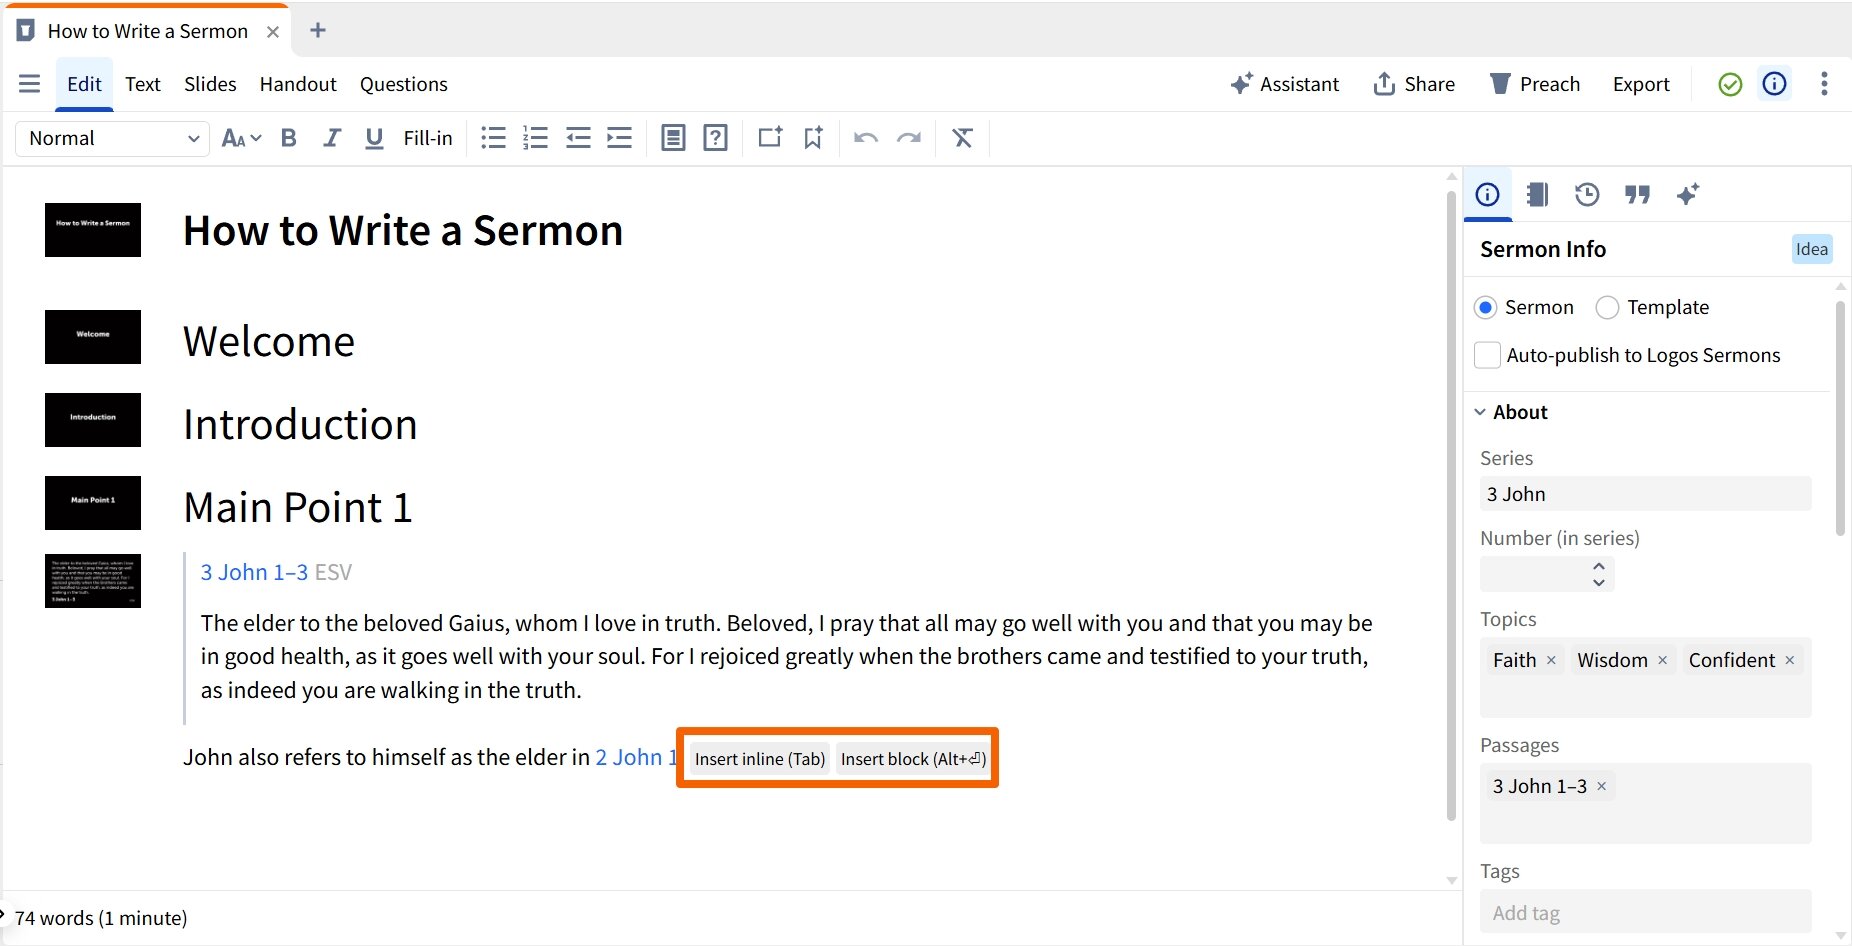Click the editor vertical scrollbar
This screenshot has width=1852, height=946.
(x=1452, y=505)
